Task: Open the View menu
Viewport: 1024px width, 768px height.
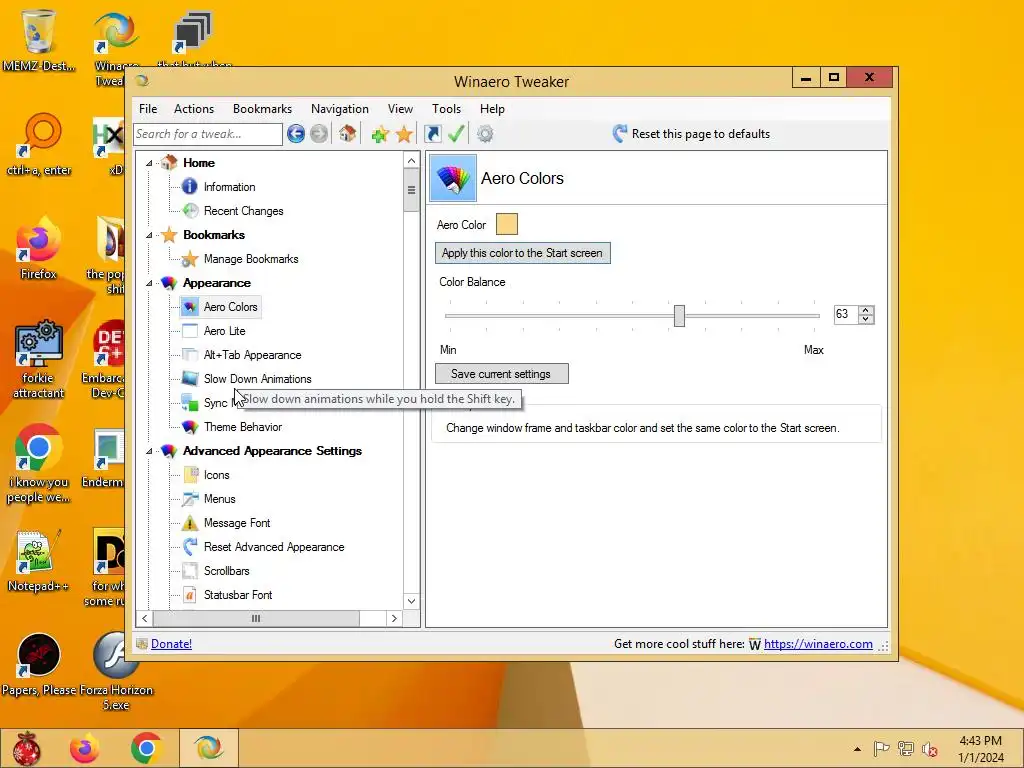Action: [x=400, y=109]
